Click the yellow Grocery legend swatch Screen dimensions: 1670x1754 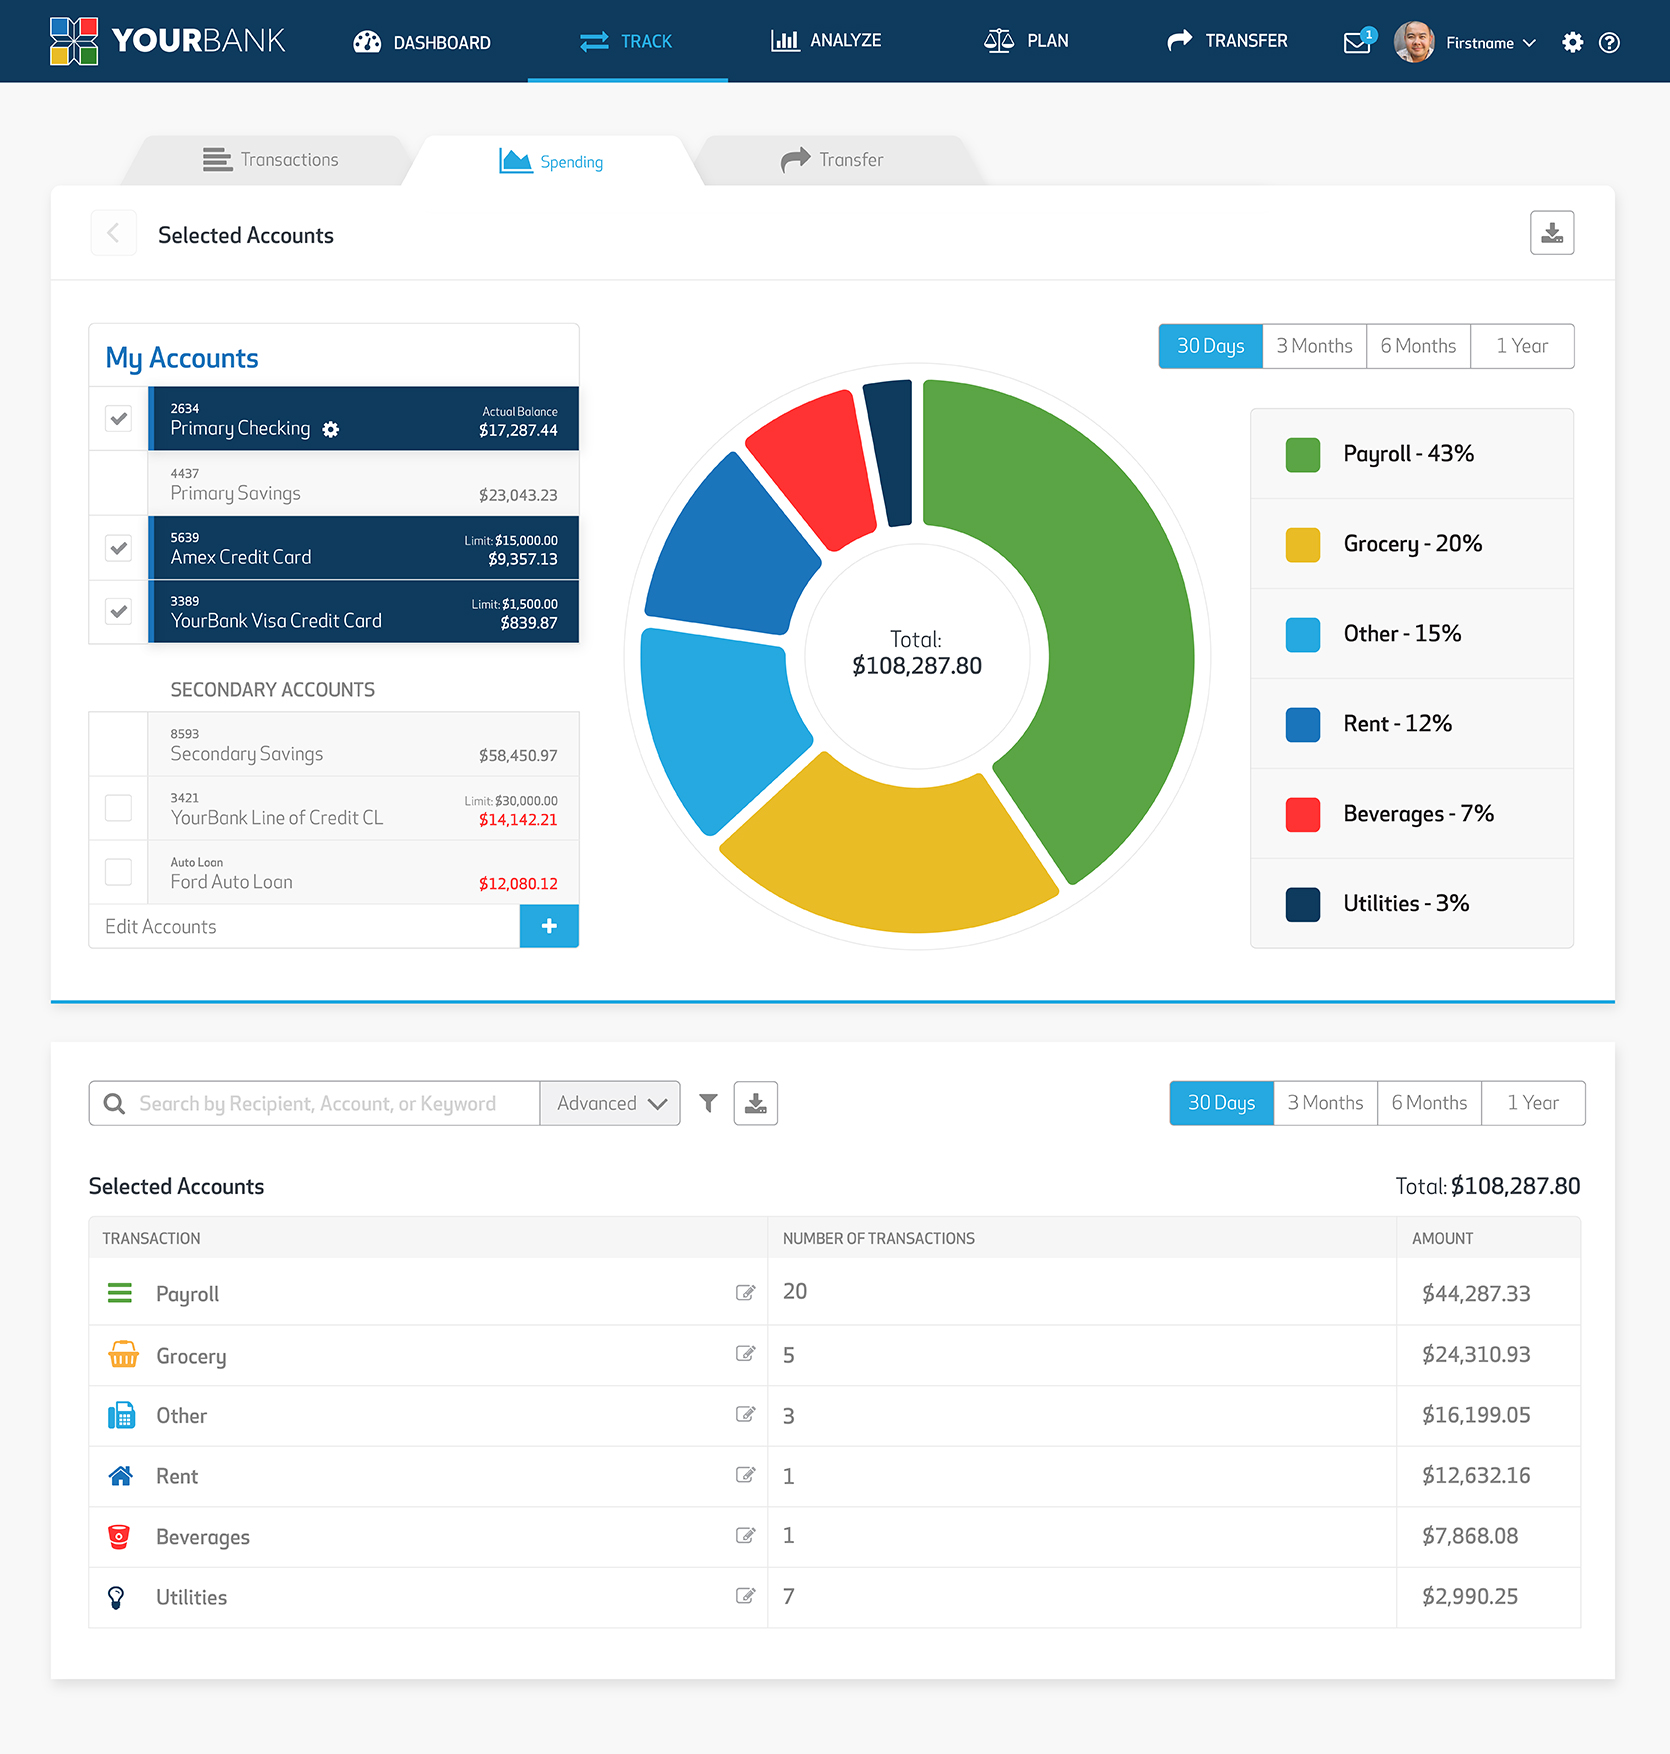[x=1303, y=545]
